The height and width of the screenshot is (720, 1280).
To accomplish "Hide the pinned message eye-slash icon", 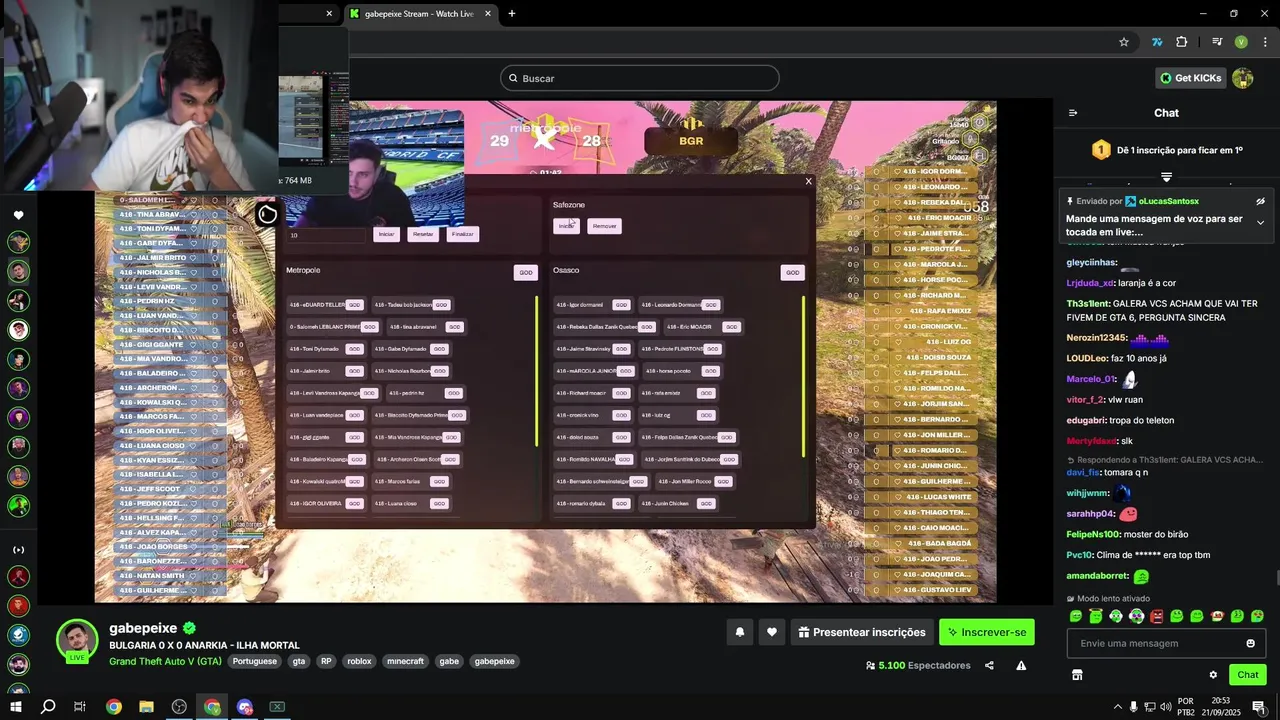I will [x=1260, y=201].
